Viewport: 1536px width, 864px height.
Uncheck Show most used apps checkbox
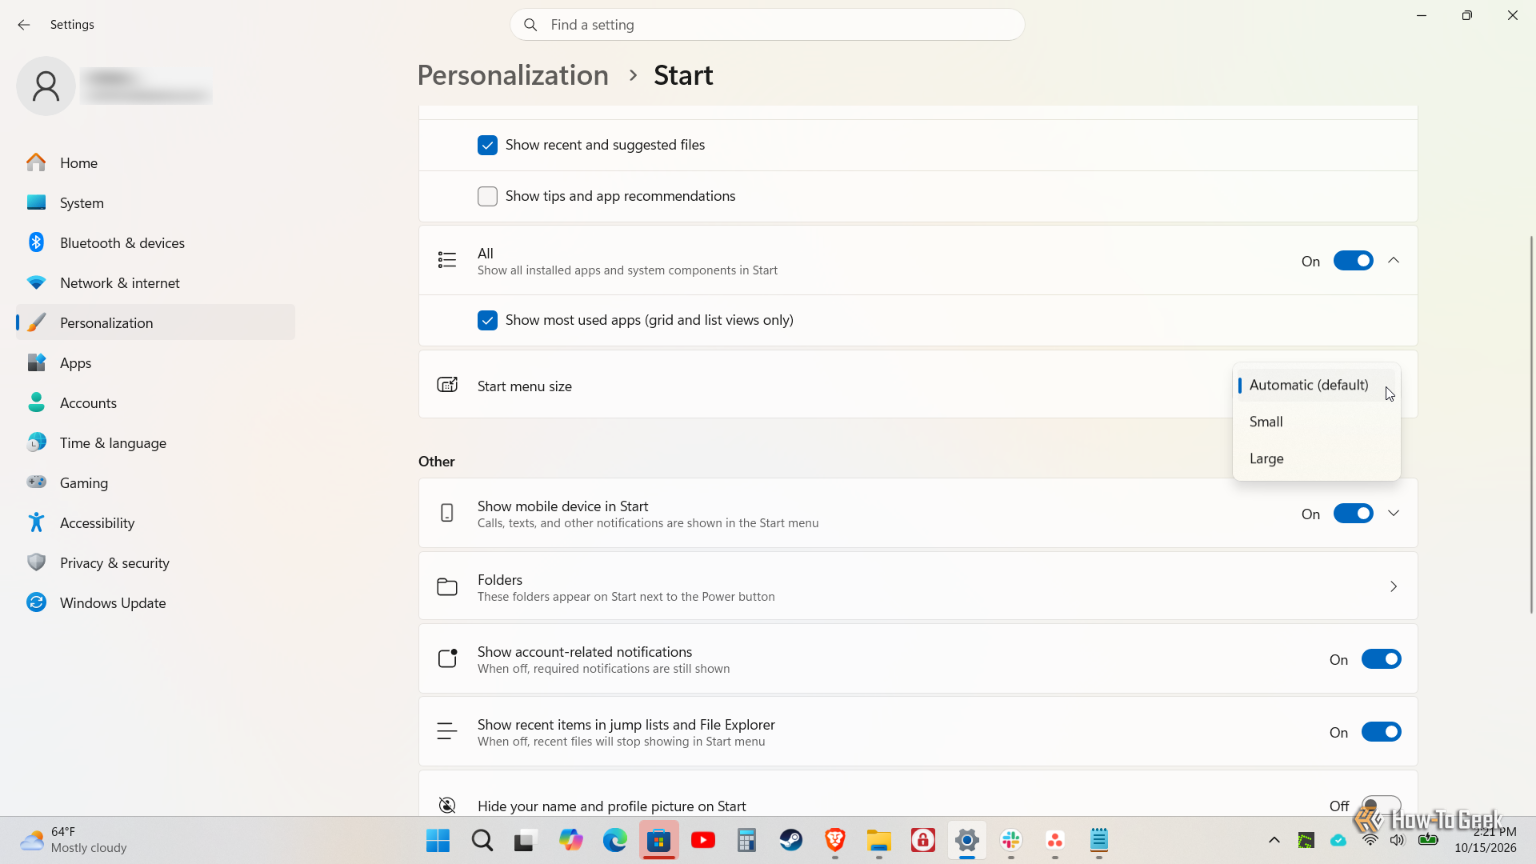[x=487, y=320]
